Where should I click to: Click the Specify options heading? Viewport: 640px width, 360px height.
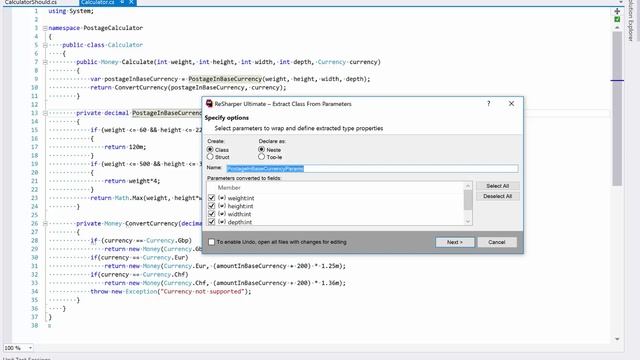pyautogui.click(x=227, y=118)
